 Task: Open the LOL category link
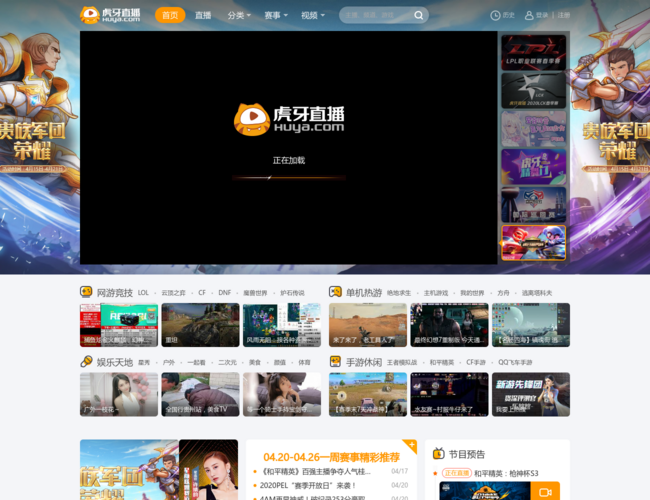143,293
